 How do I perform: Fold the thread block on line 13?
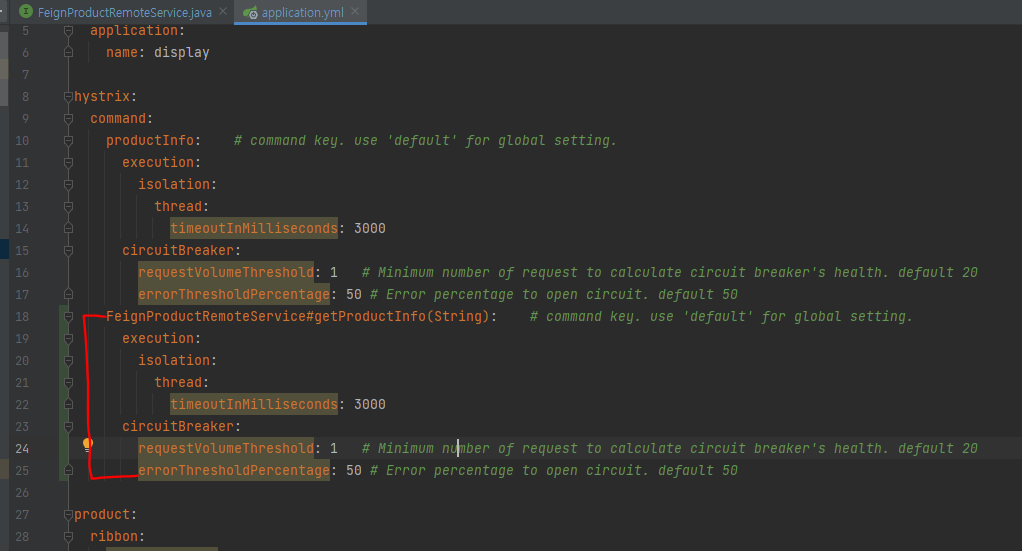click(68, 207)
